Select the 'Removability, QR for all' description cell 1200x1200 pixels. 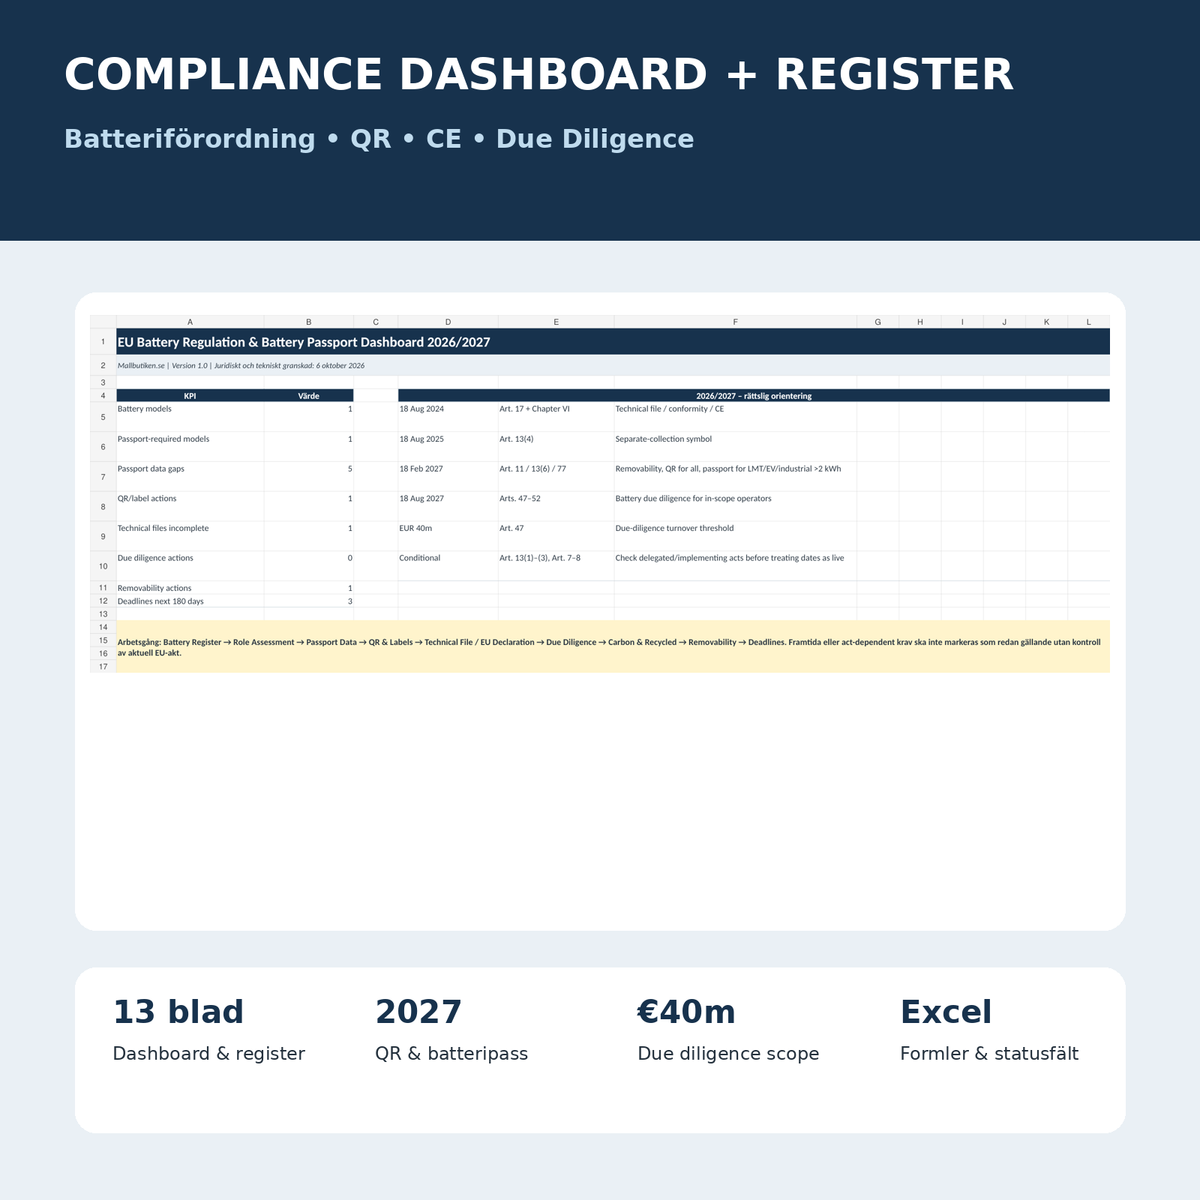[735, 476]
